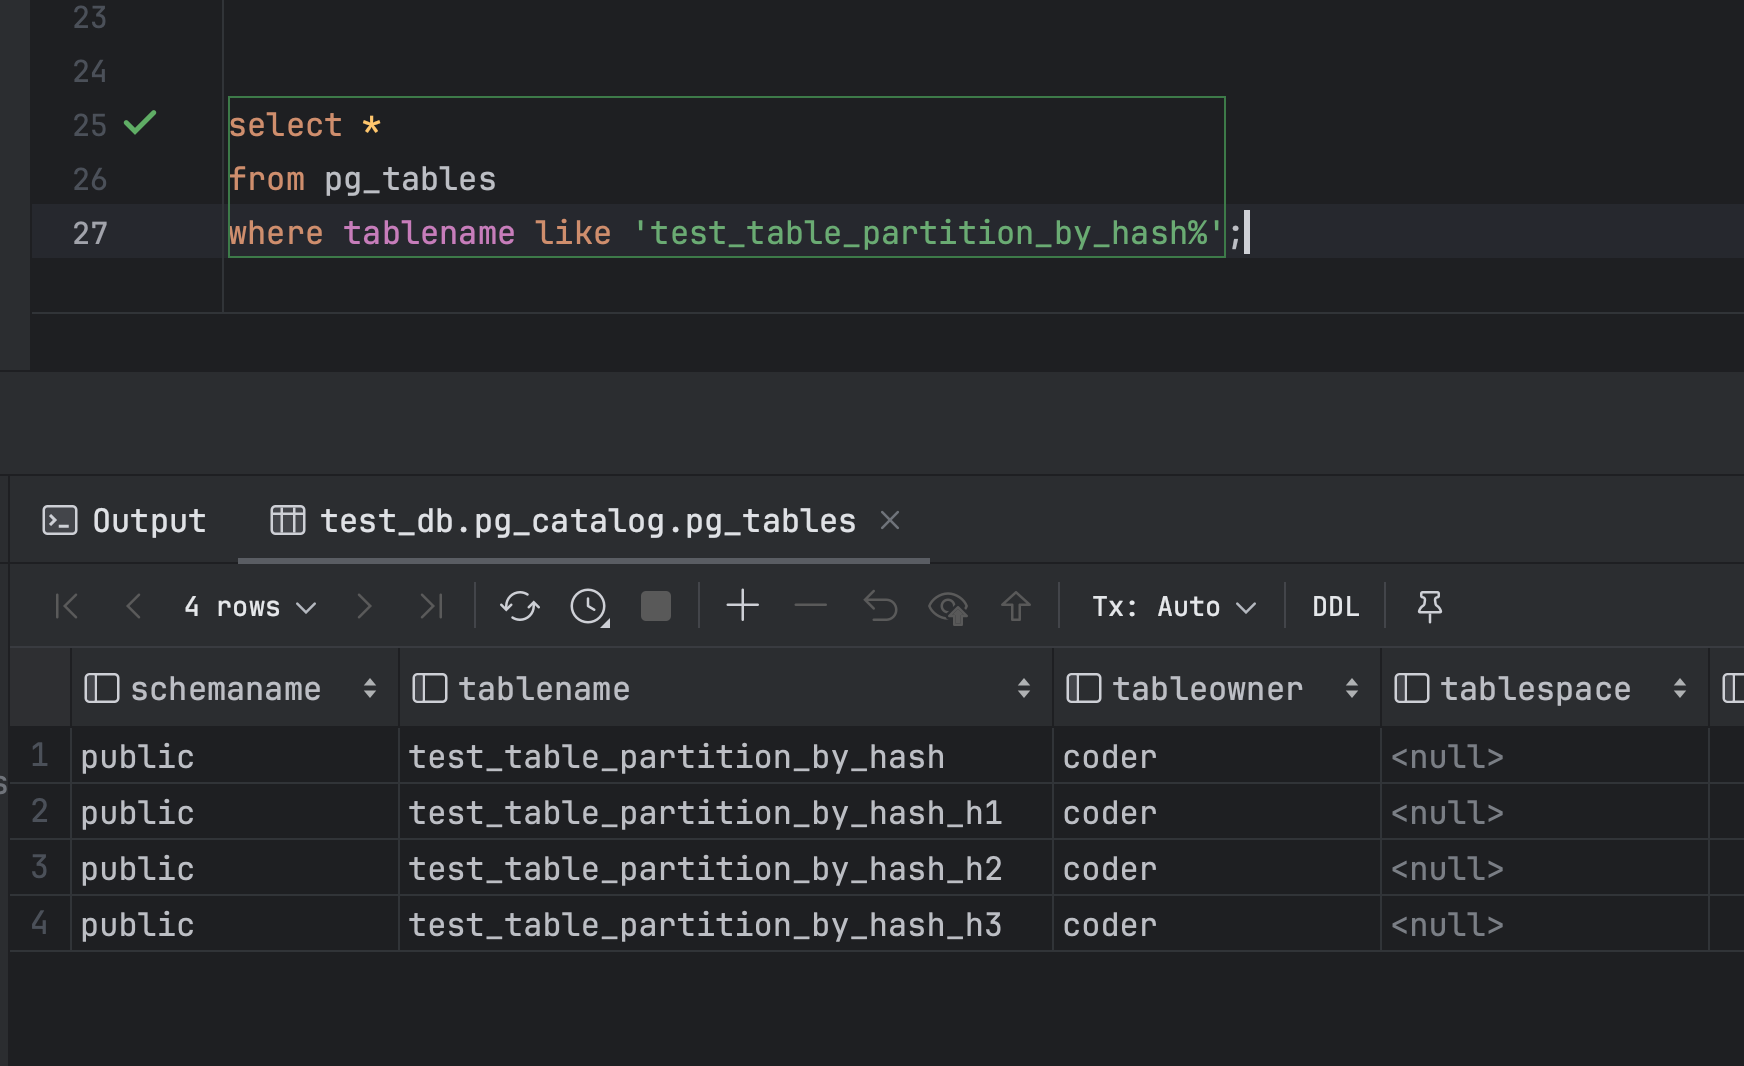
Task: Go to last page of results
Action: pyautogui.click(x=431, y=606)
